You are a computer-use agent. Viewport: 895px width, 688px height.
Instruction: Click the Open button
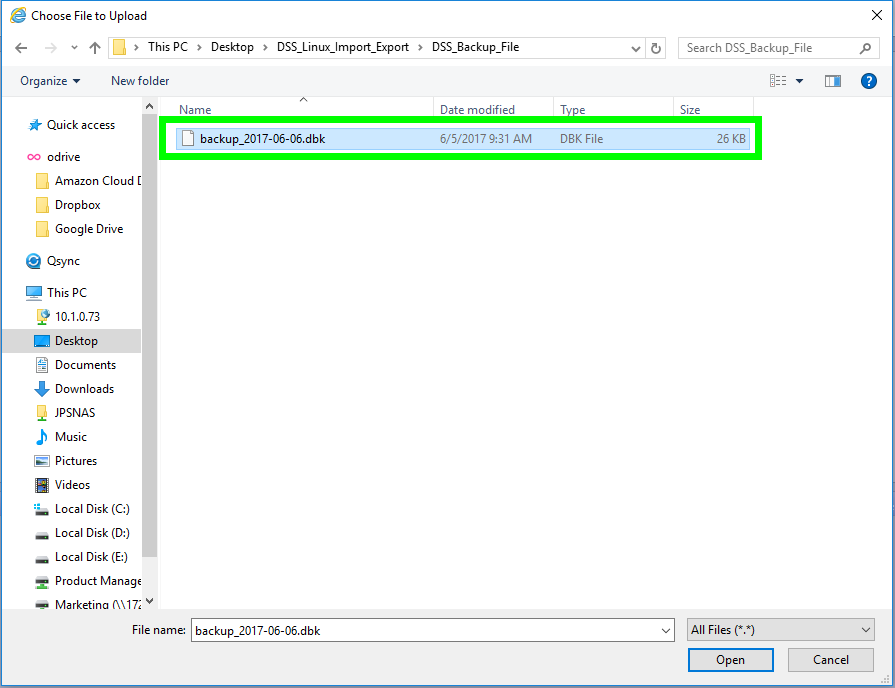731,660
